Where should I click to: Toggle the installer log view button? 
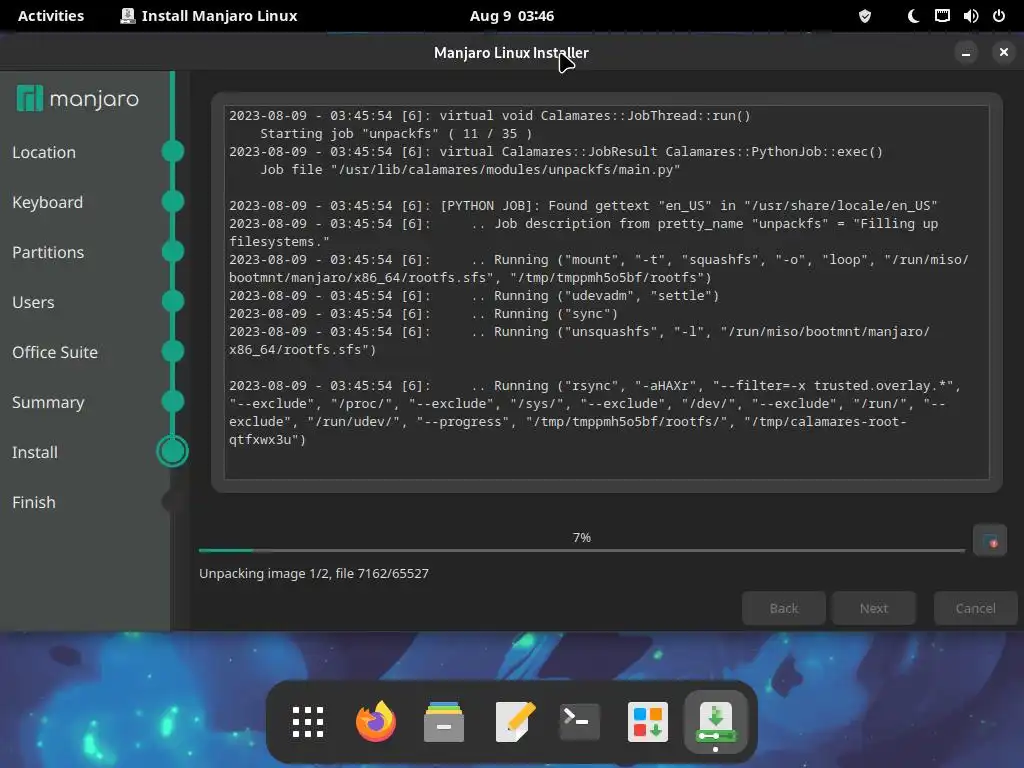tap(989, 541)
